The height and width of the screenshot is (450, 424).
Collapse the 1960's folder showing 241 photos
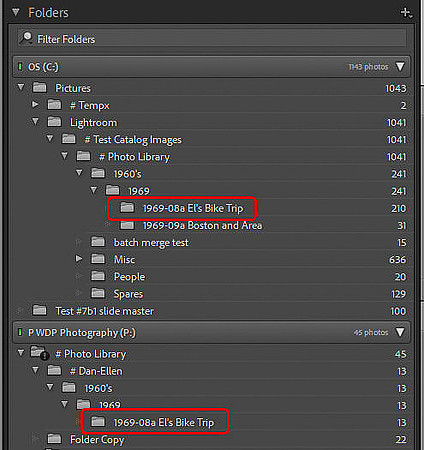pos(79,173)
